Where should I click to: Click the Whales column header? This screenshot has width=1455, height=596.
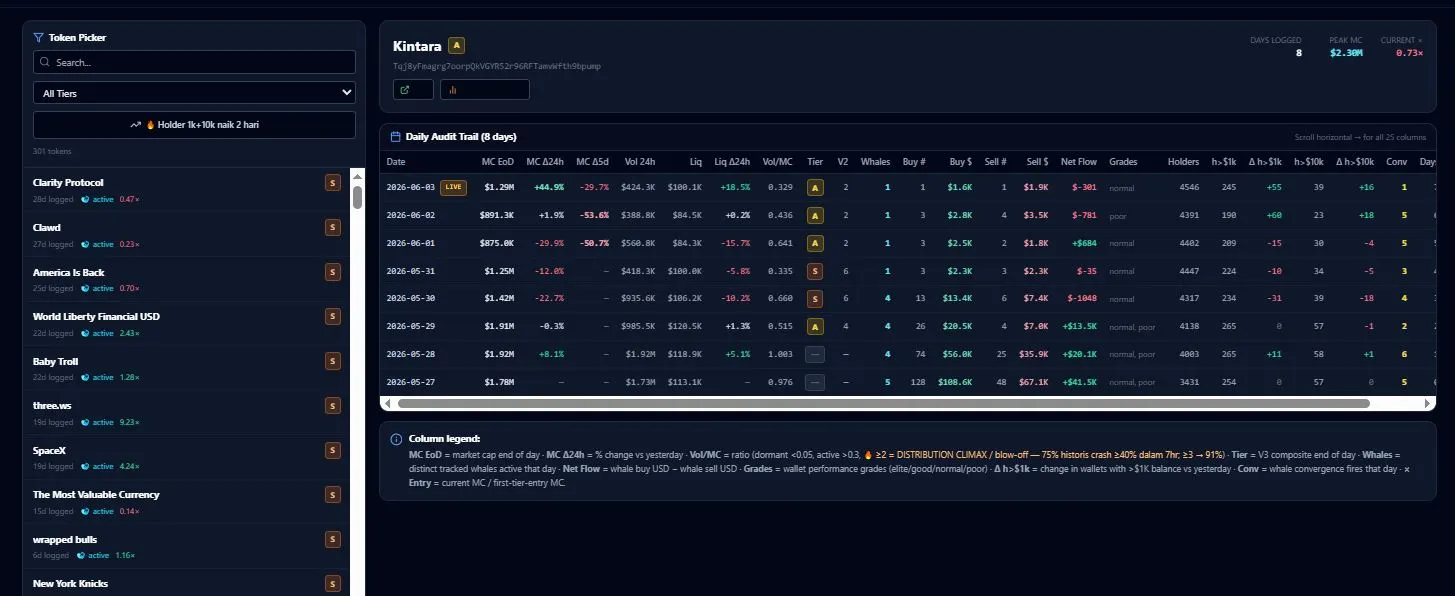[875, 161]
